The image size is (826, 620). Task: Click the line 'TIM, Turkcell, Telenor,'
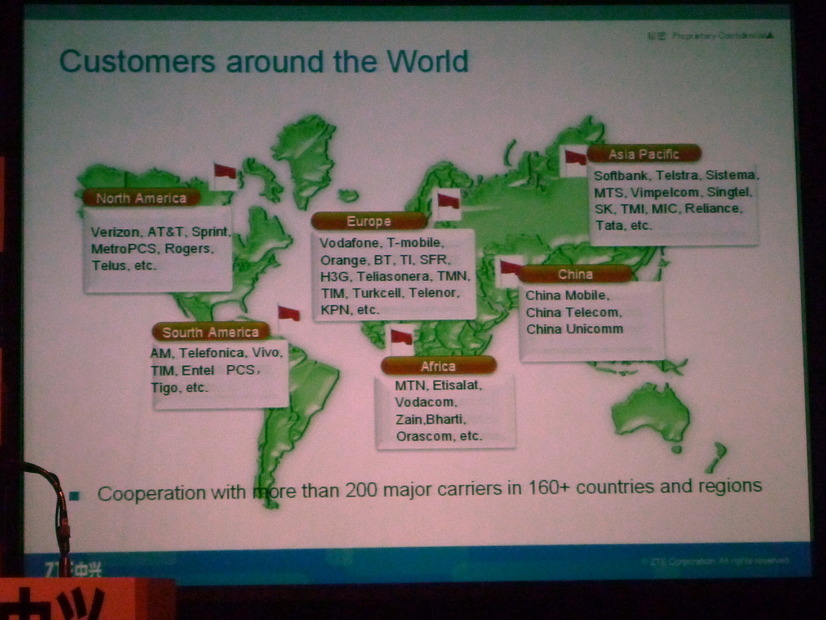[390, 293]
